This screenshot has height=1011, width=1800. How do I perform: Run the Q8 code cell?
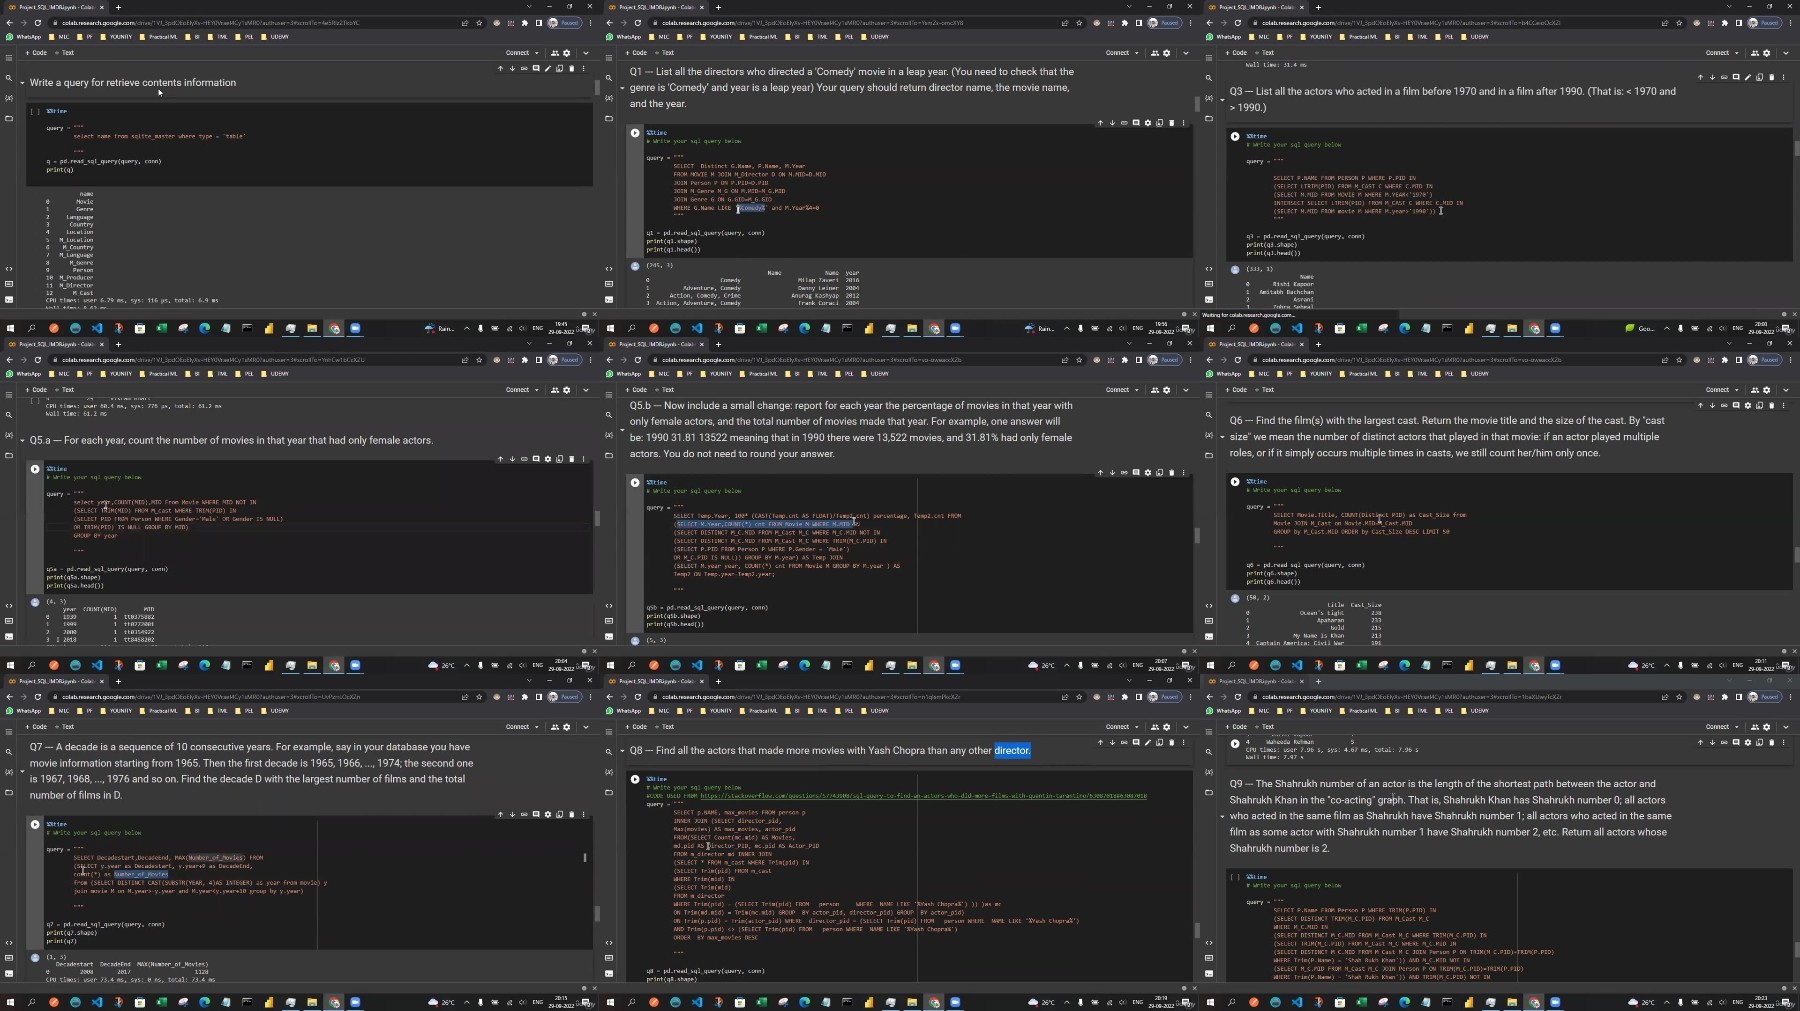(x=635, y=778)
